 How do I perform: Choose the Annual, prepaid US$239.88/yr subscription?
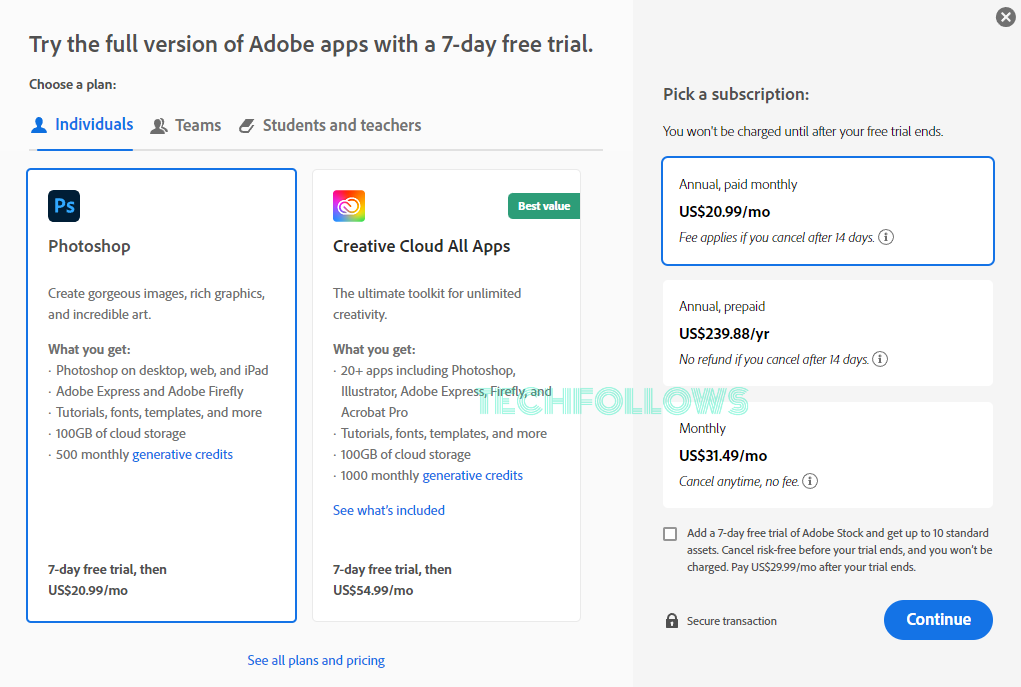click(x=828, y=333)
